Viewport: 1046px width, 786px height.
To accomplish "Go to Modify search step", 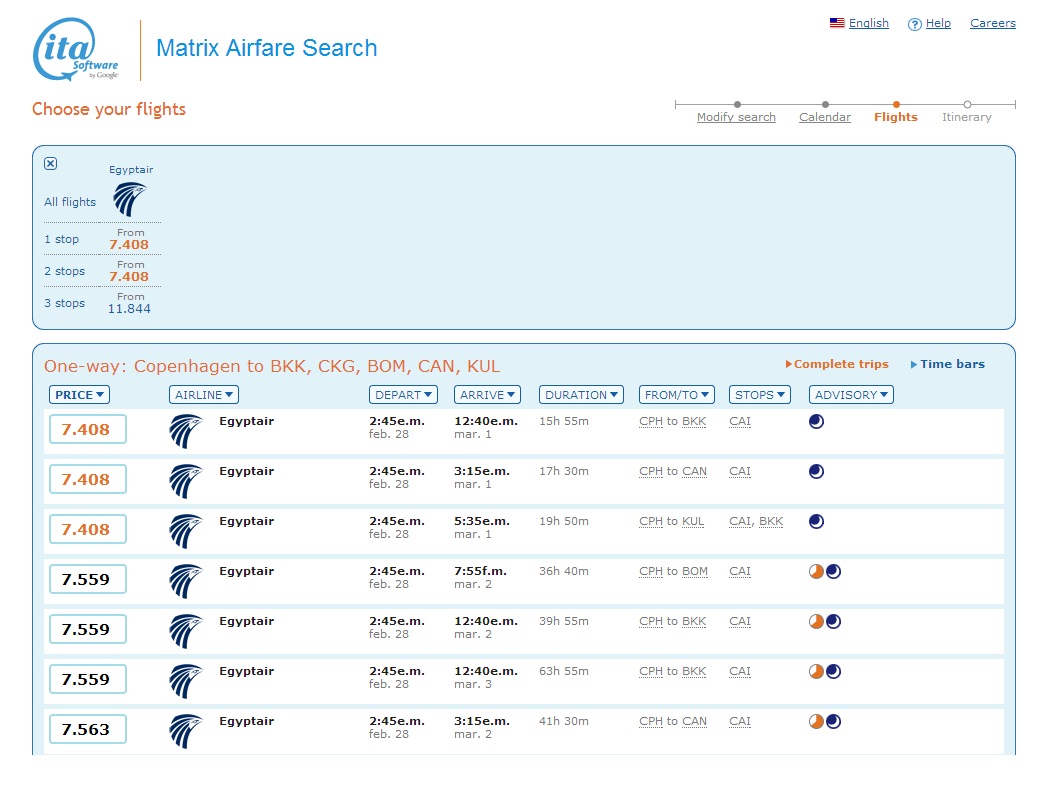I will click(736, 117).
